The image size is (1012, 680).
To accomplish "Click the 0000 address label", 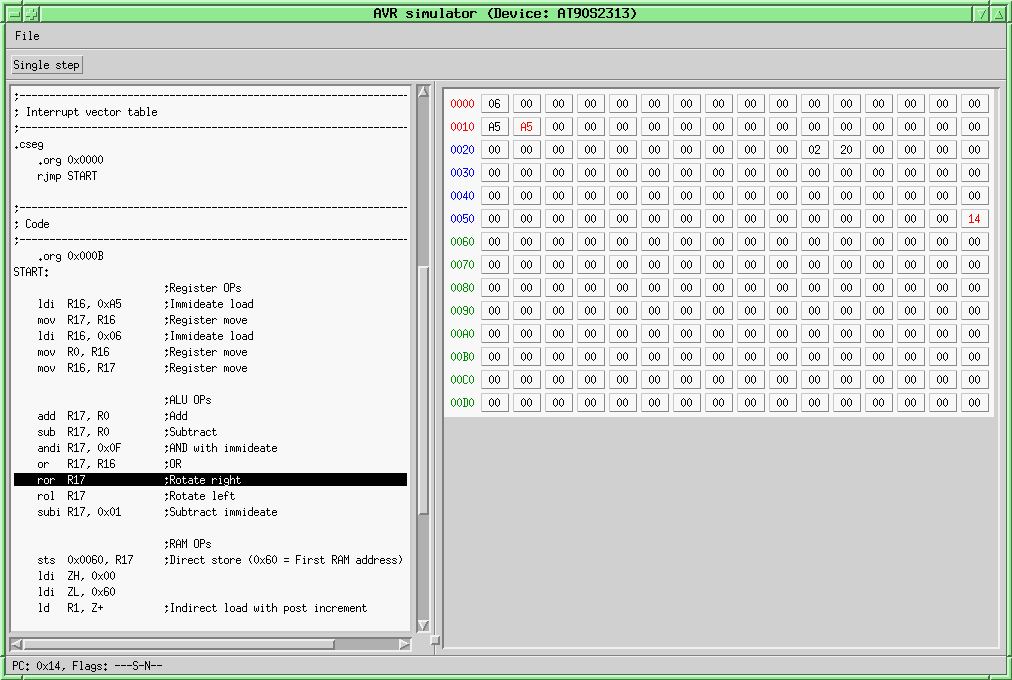I will 462,104.
